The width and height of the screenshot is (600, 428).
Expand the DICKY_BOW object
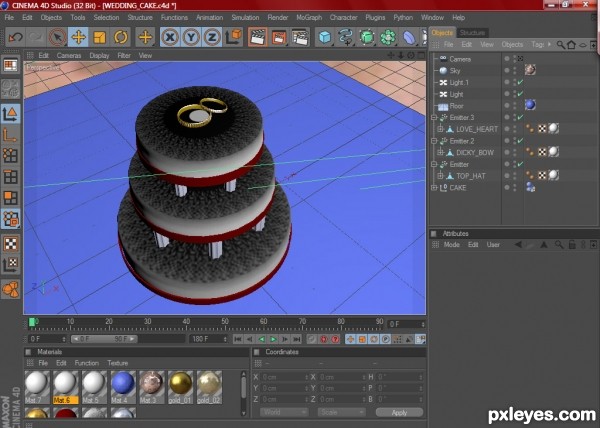(441, 153)
